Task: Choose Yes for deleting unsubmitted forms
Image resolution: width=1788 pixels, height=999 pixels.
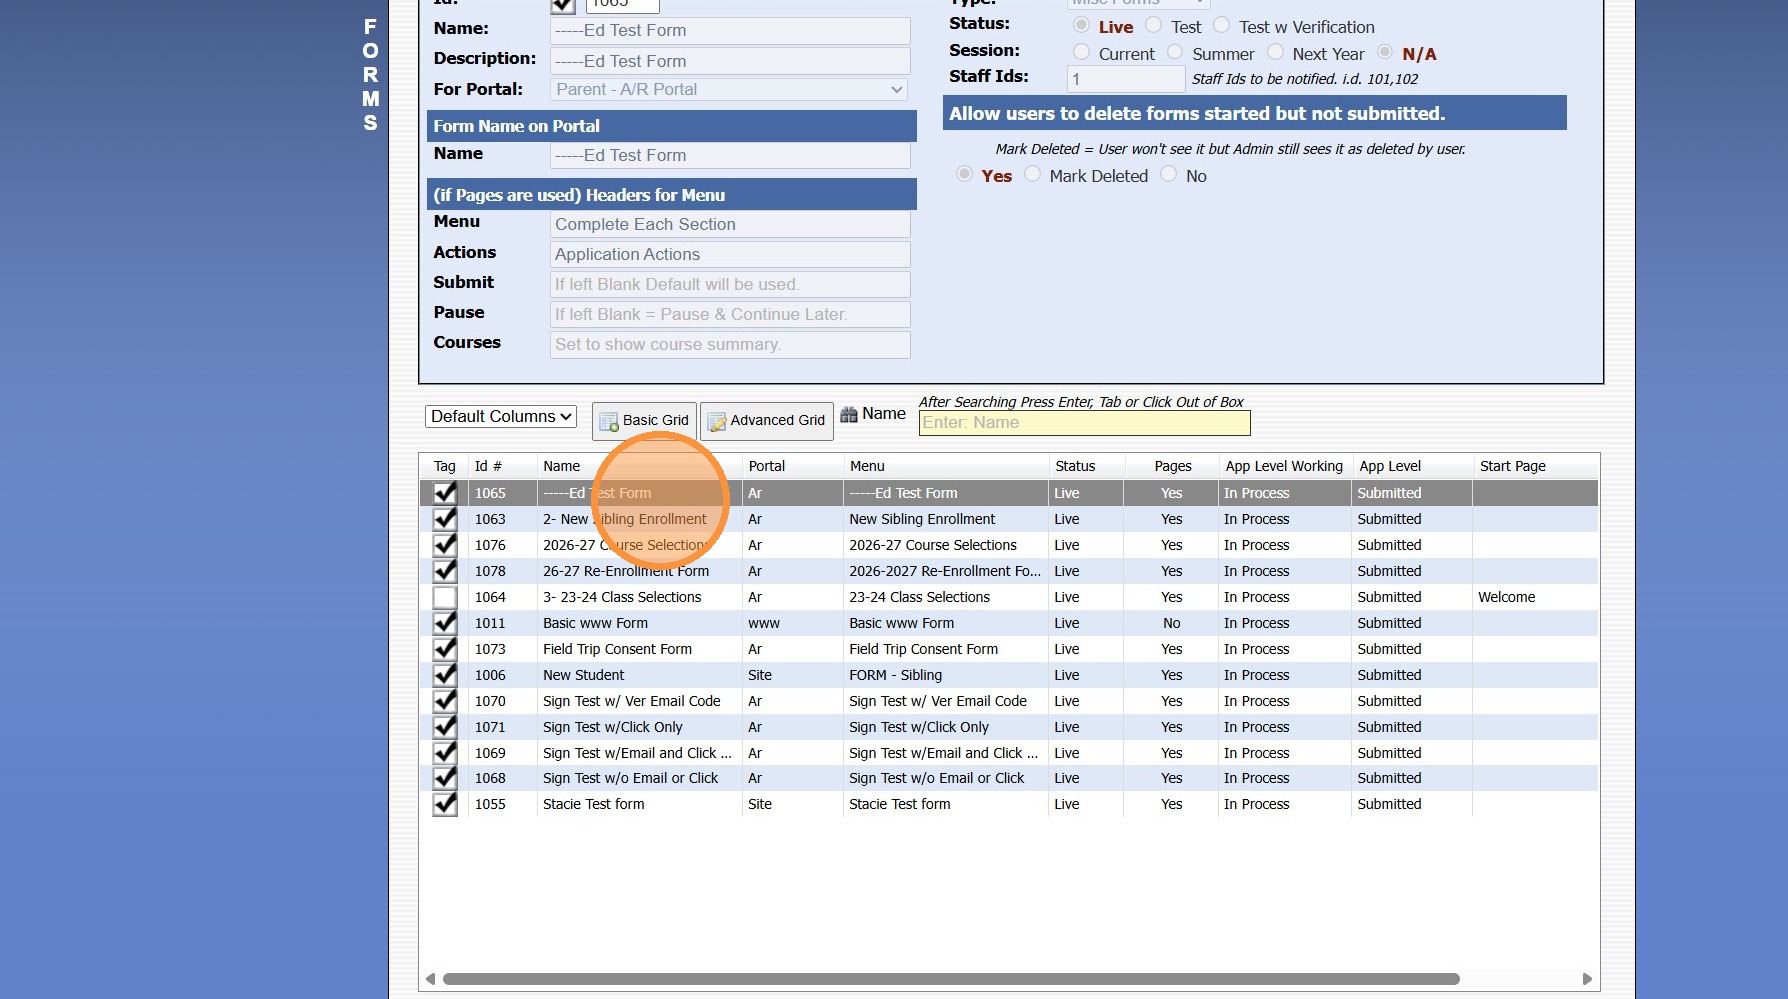Action: point(964,174)
